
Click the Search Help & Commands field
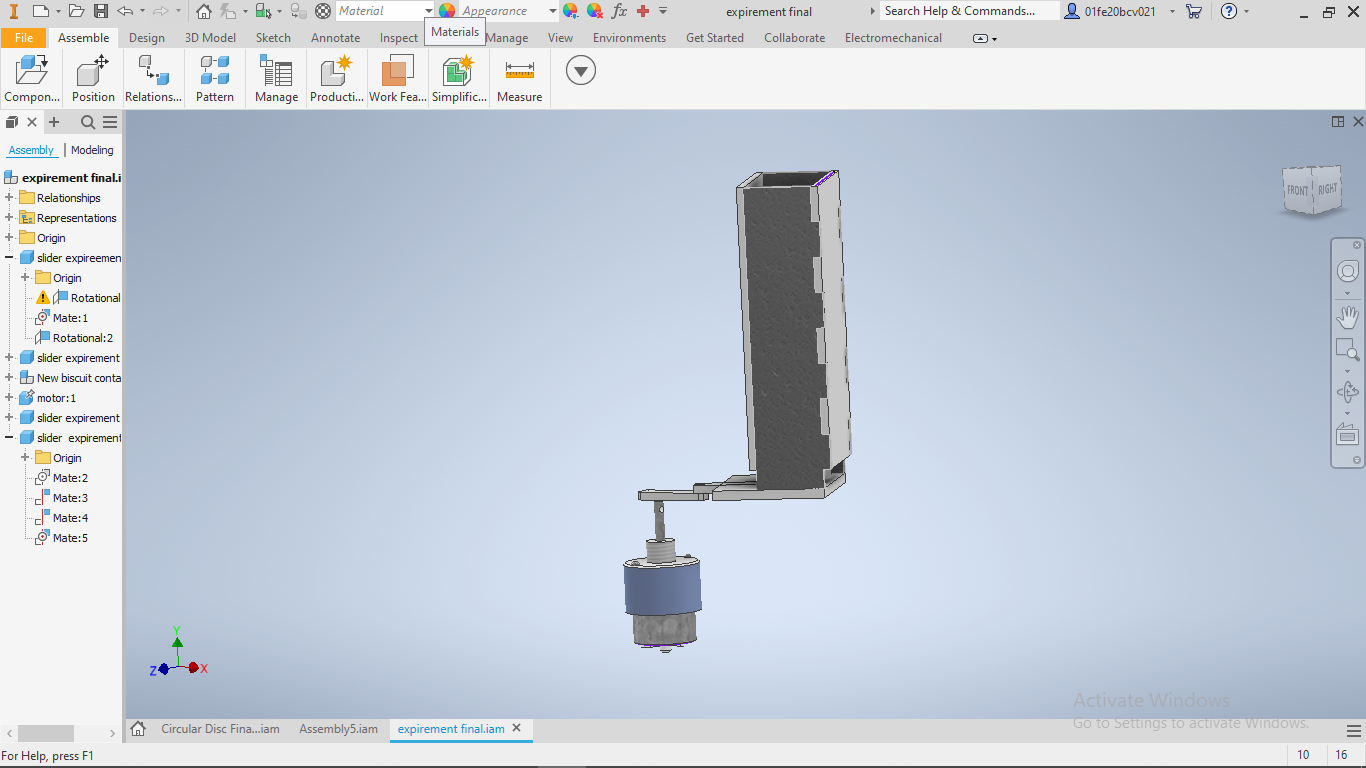(x=969, y=11)
